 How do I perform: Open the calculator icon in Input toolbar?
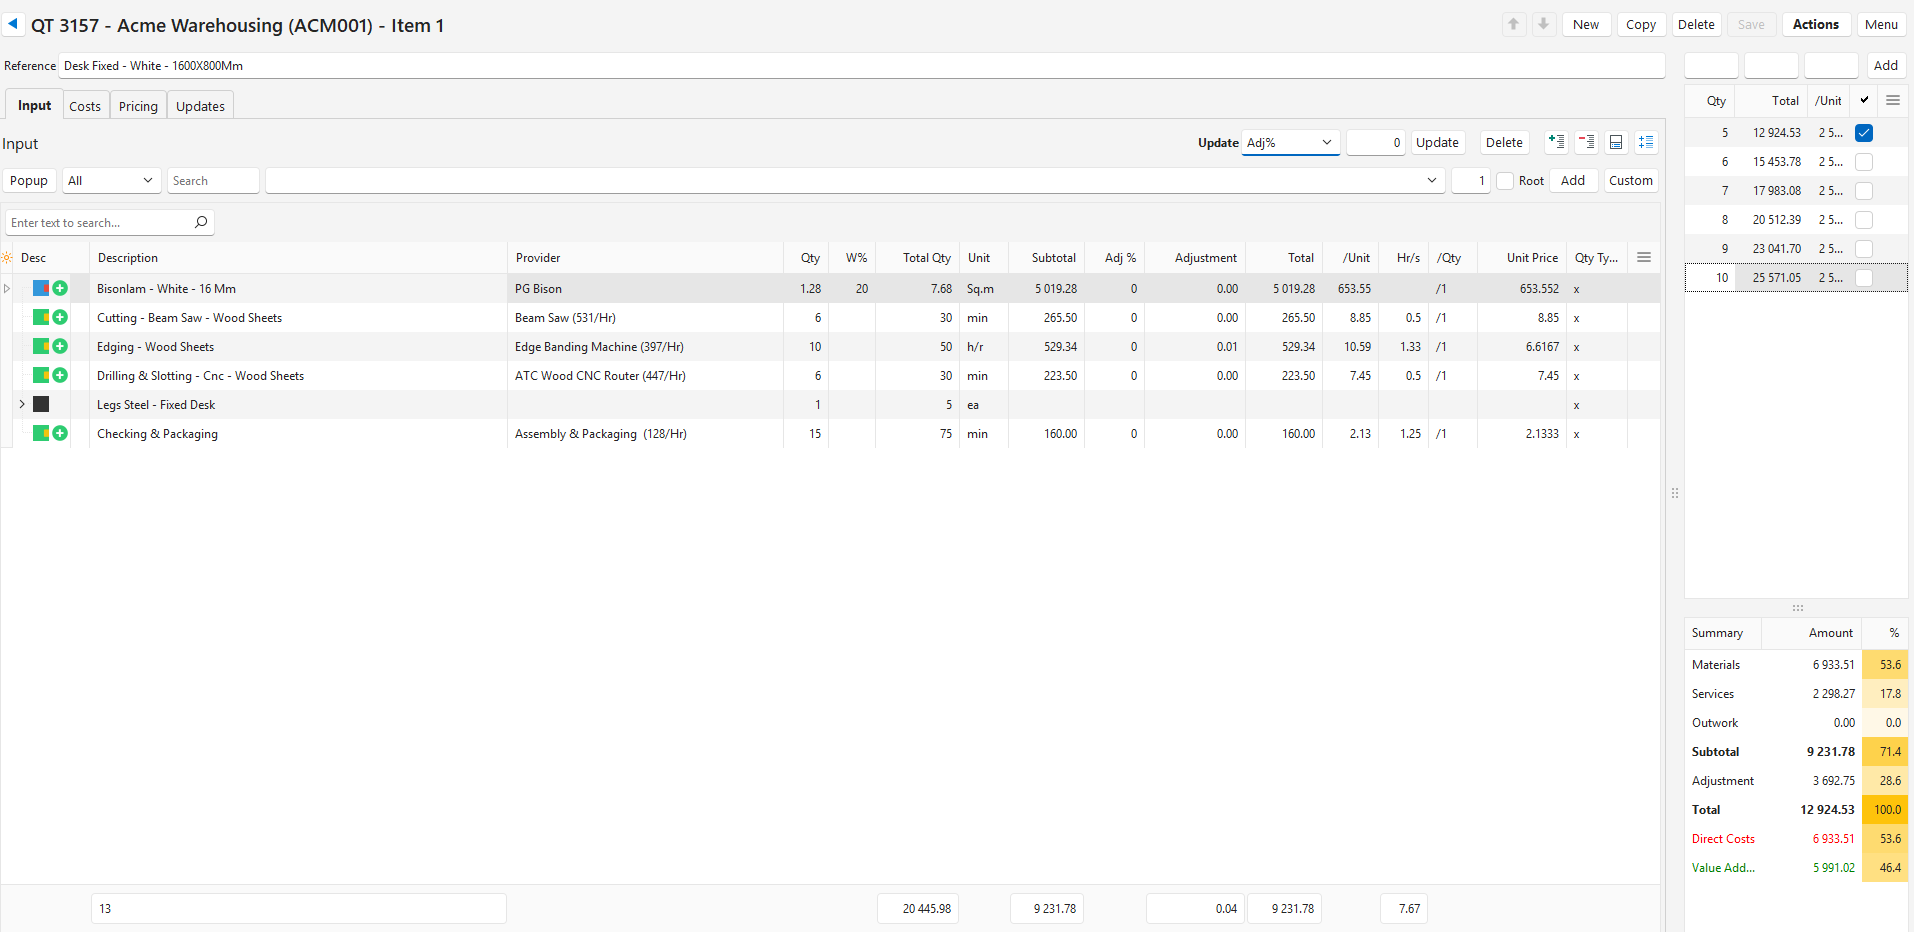[x=1616, y=142]
